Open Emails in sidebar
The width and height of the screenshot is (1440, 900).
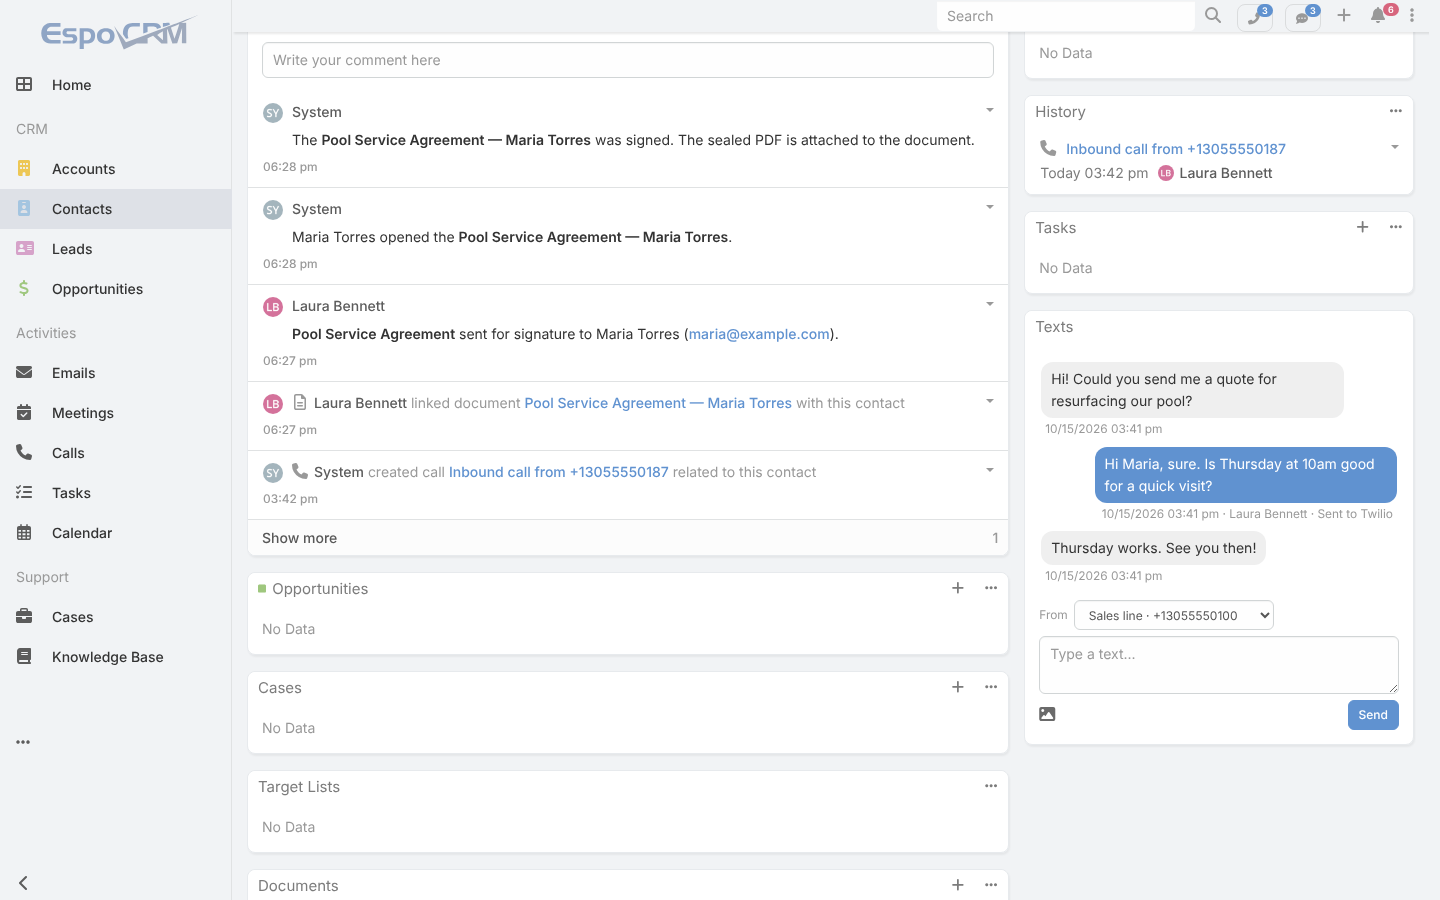pyautogui.click(x=116, y=373)
